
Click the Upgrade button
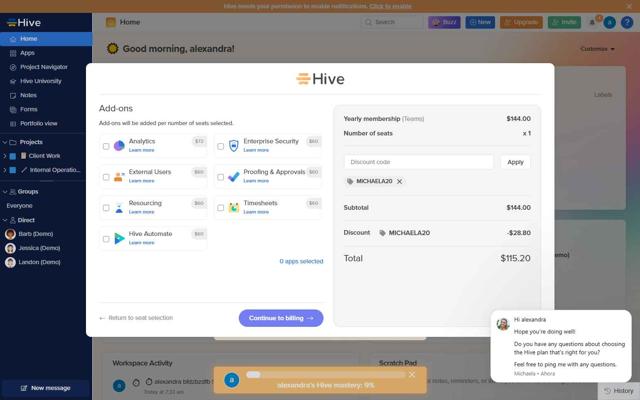pos(521,22)
